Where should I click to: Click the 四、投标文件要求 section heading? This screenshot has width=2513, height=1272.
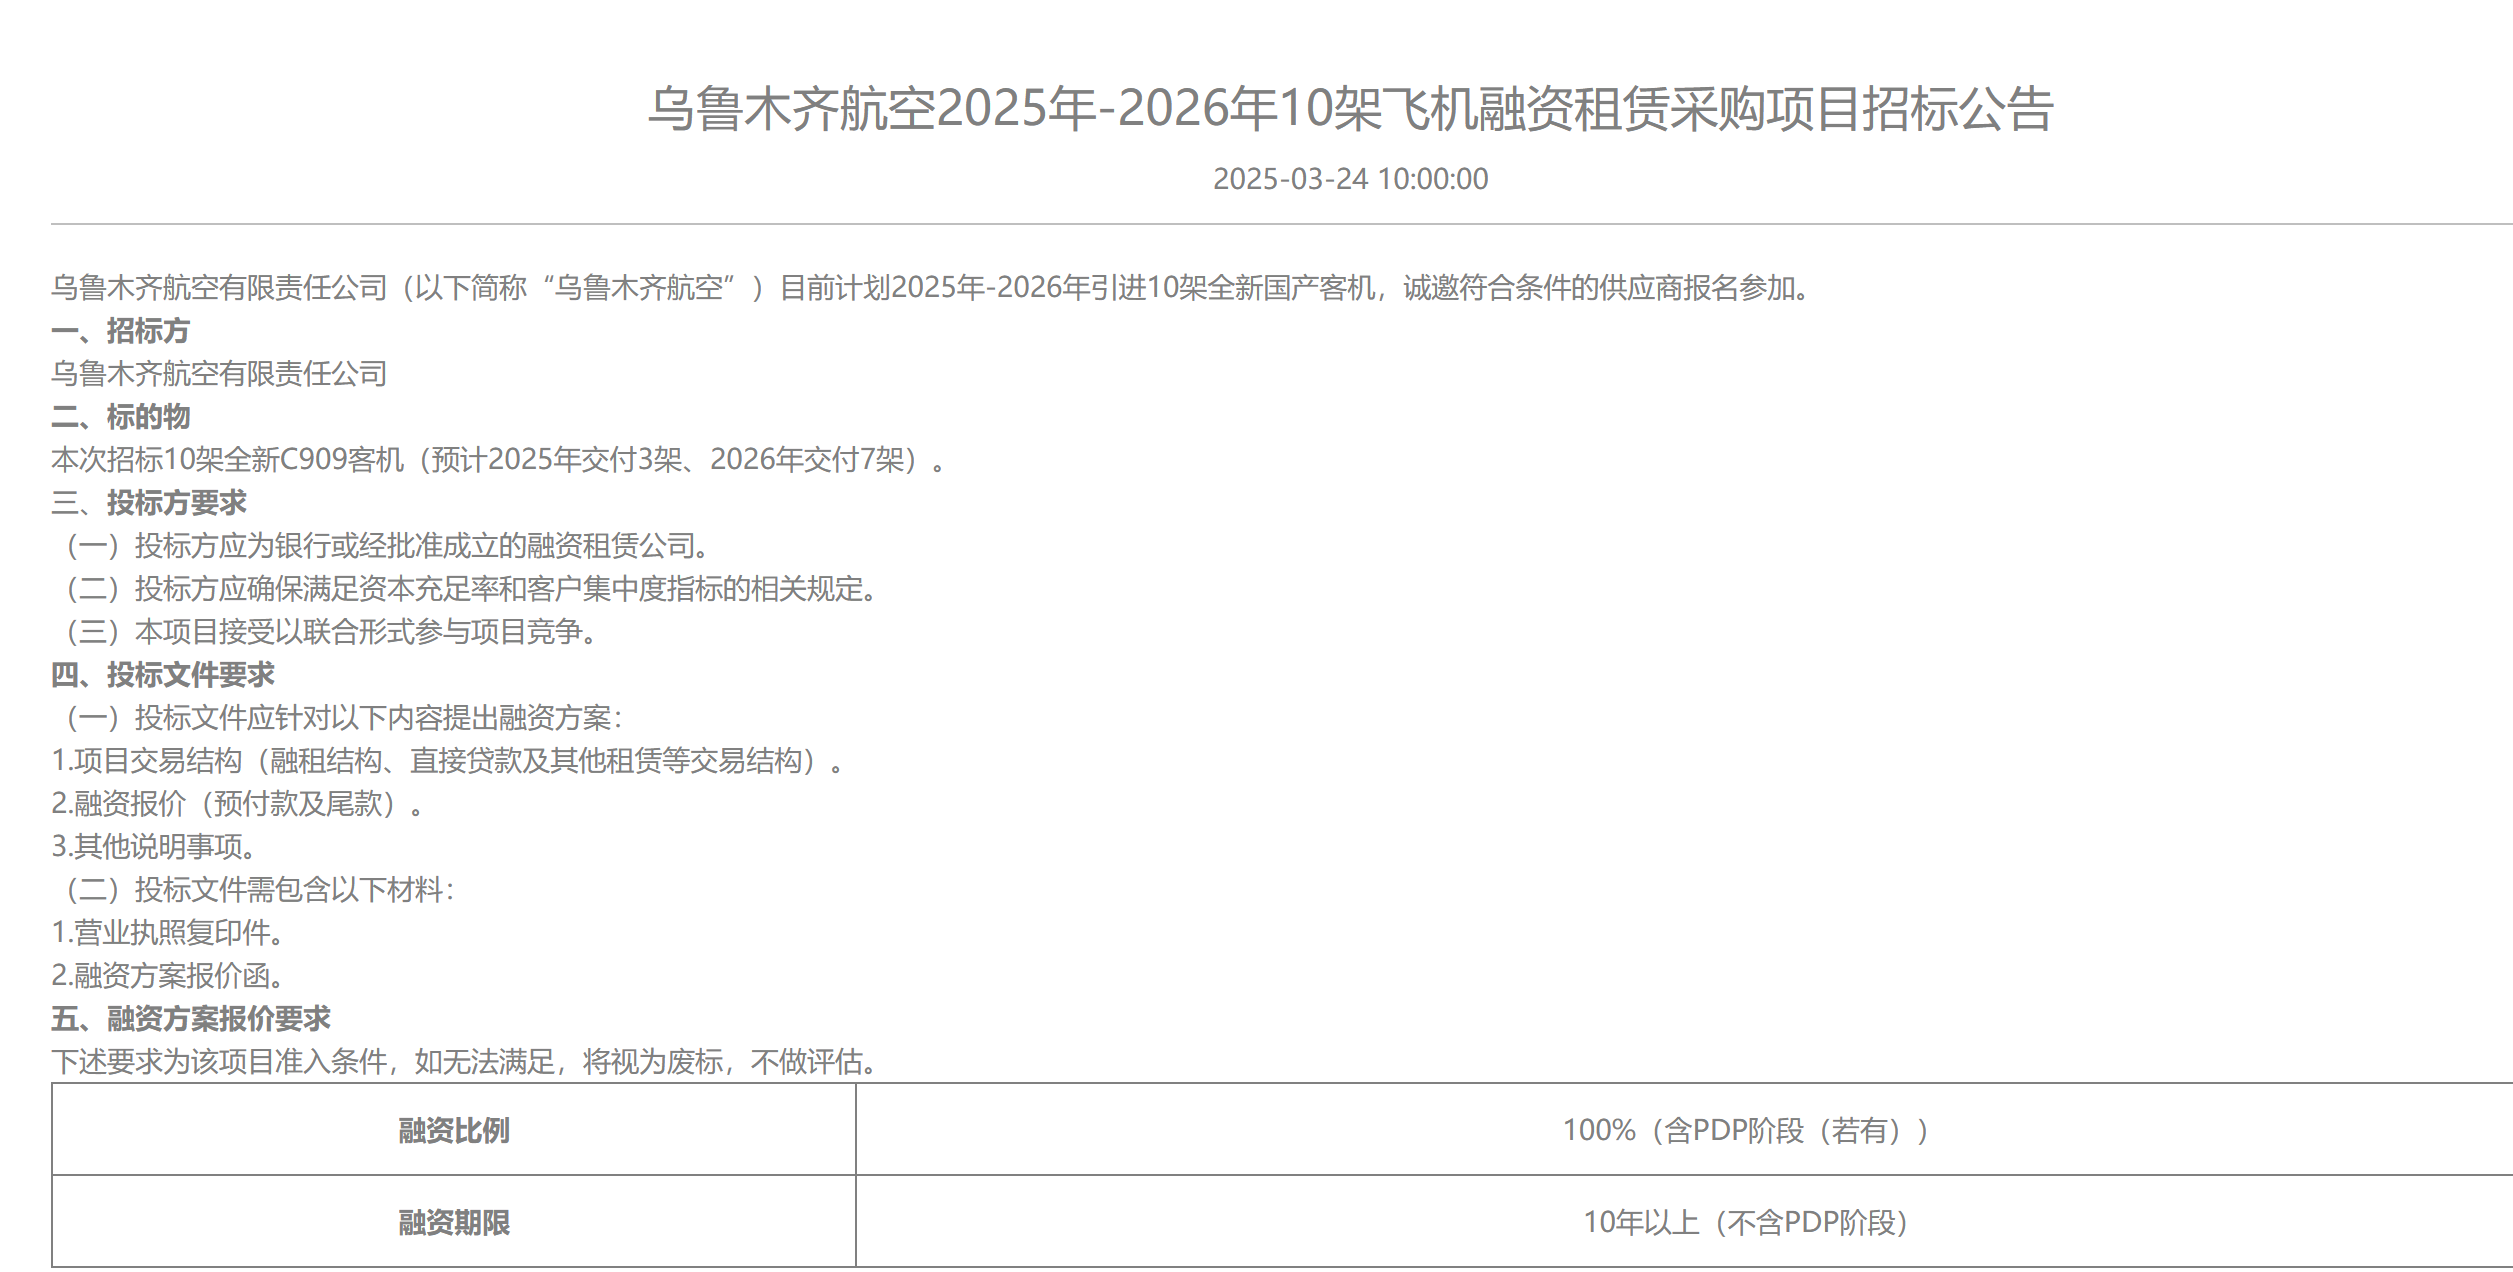pyautogui.click(x=163, y=675)
